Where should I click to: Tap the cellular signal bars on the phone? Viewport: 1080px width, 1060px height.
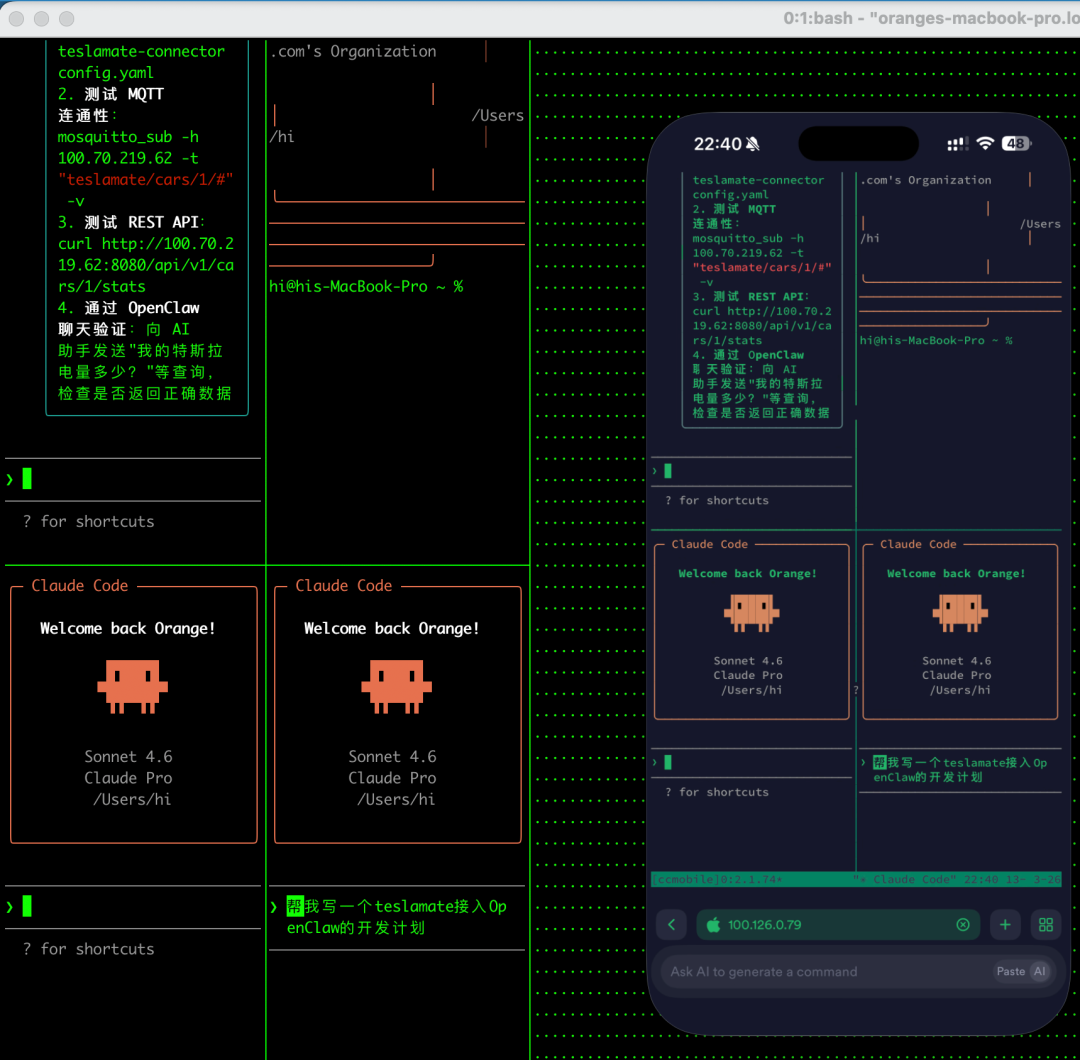tap(957, 143)
